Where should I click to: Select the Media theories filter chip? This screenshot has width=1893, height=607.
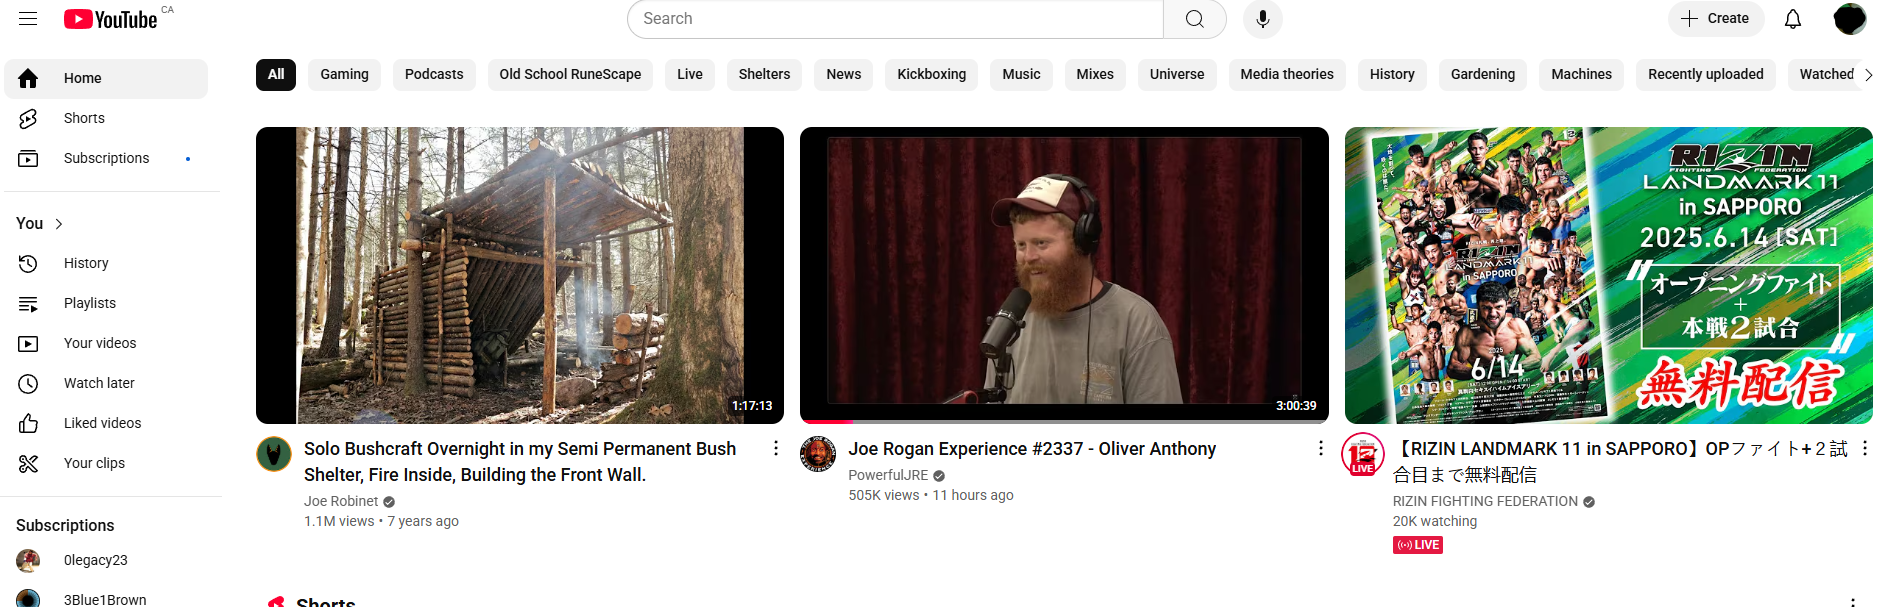(1287, 75)
